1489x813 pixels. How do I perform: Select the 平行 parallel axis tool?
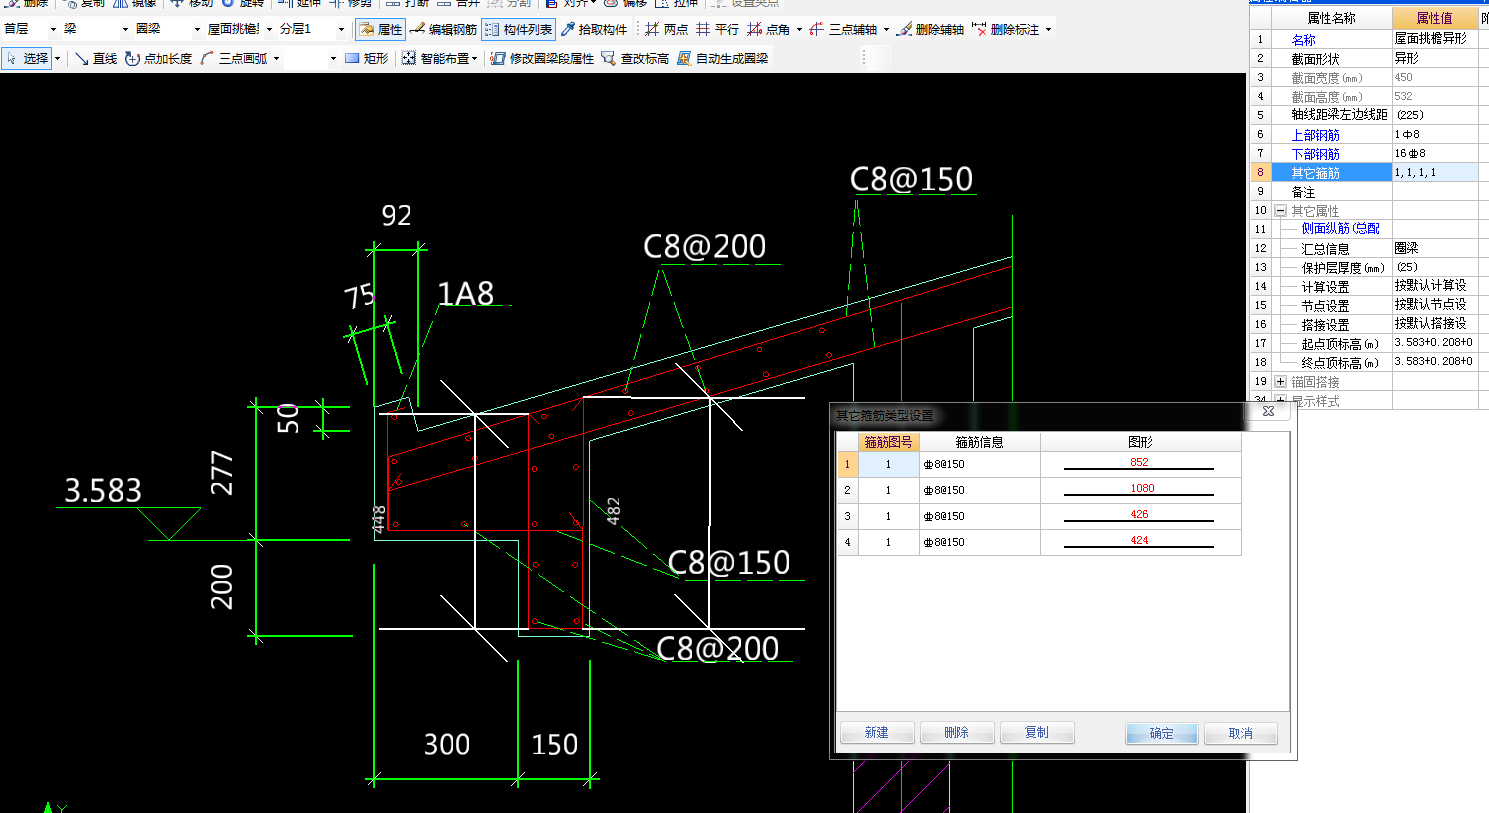[717, 30]
